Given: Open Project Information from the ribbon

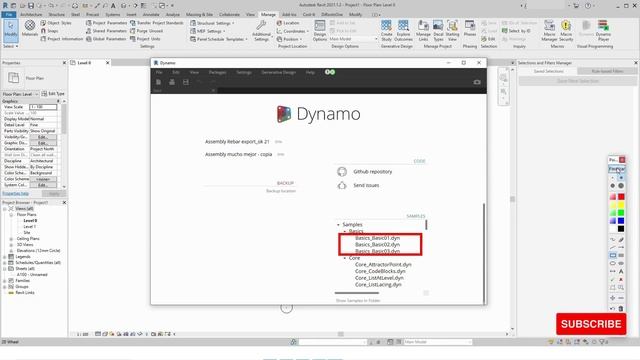Looking at the screenshot, I should pos(62,39).
